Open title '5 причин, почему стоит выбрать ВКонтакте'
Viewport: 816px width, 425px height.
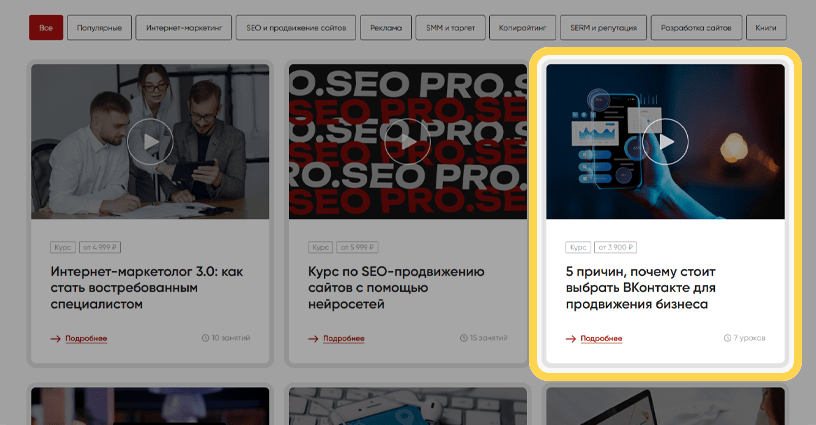(641, 288)
